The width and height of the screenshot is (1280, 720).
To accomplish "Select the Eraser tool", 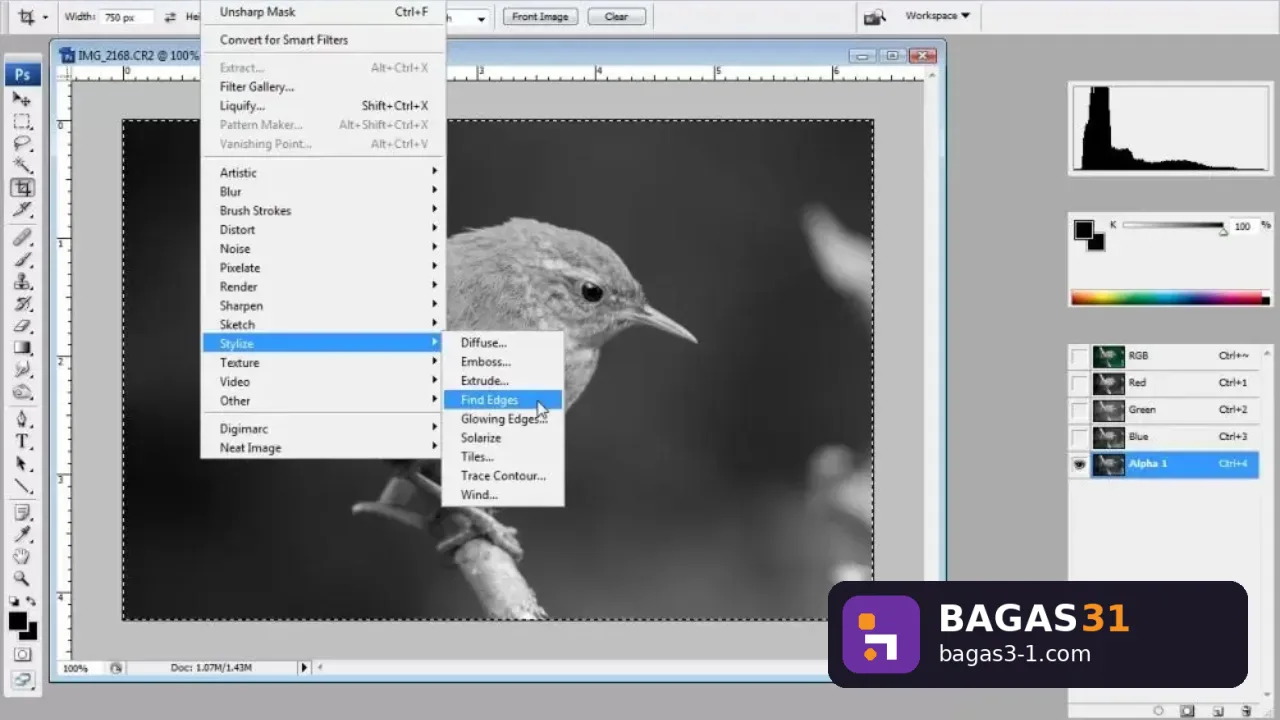I will (22, 325).
